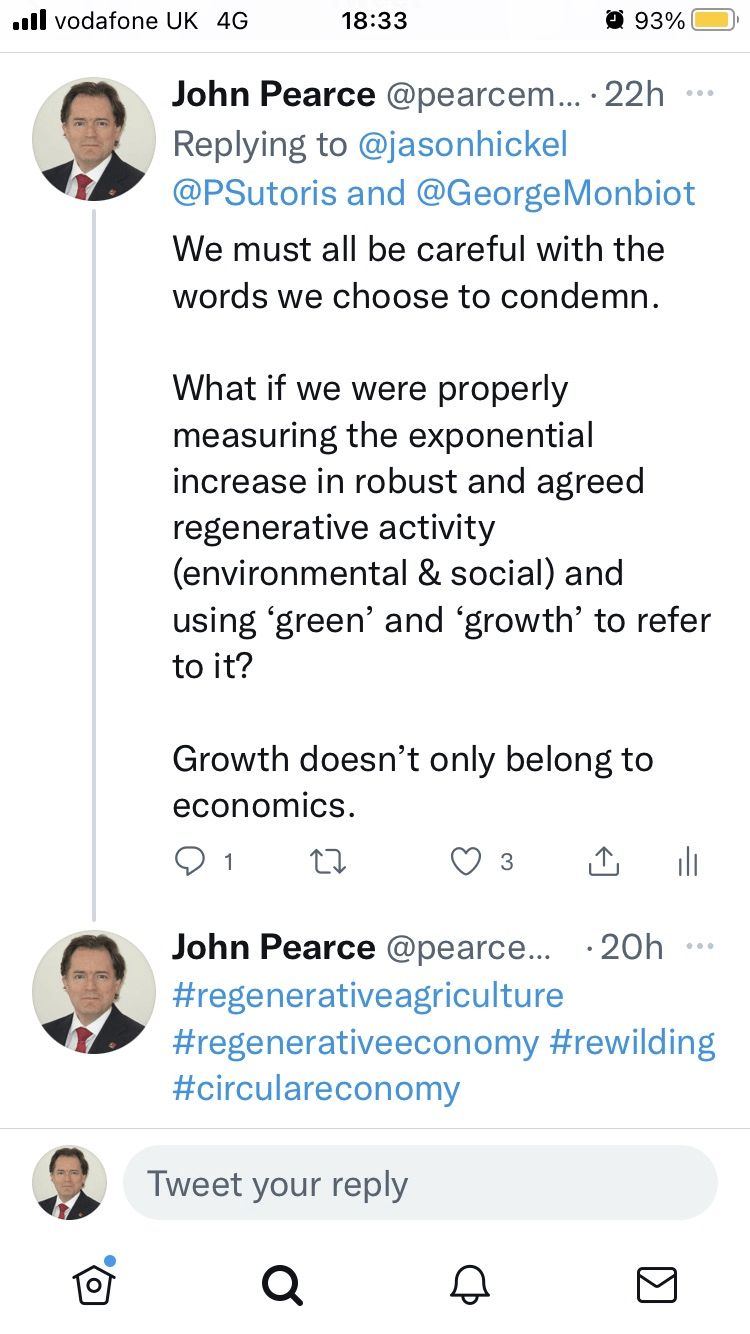The height and width of the screenshot is (1334, 750).
Task: Open Messages envelope tab
Action: tap(657, 1284)
